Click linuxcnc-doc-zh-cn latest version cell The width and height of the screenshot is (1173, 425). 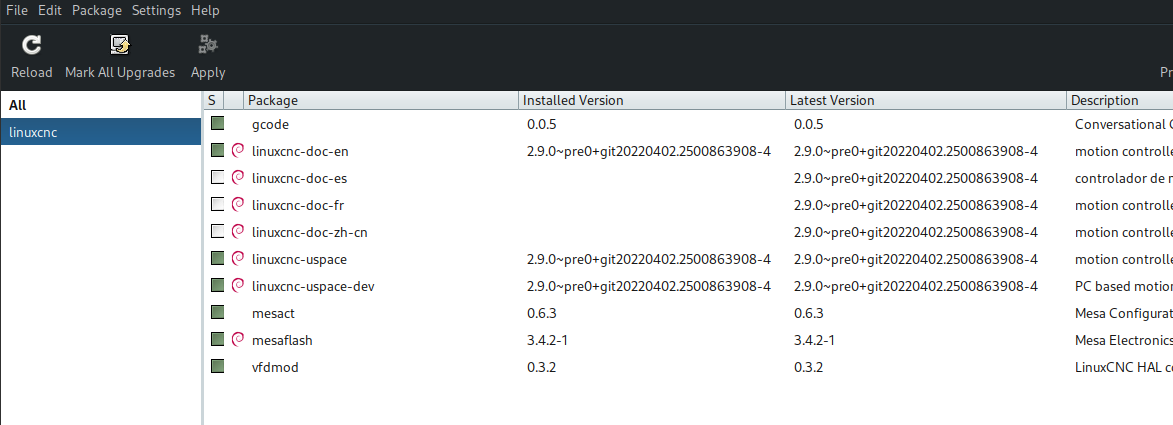pos(916,232)
